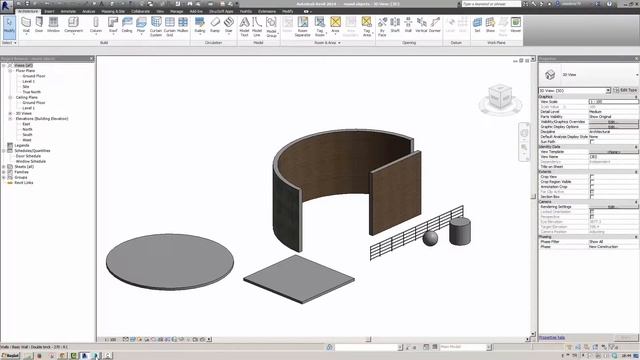Screen dimensions: 640x360
Task: Select the Room Separator tool
Action: [x=302, y=27]
